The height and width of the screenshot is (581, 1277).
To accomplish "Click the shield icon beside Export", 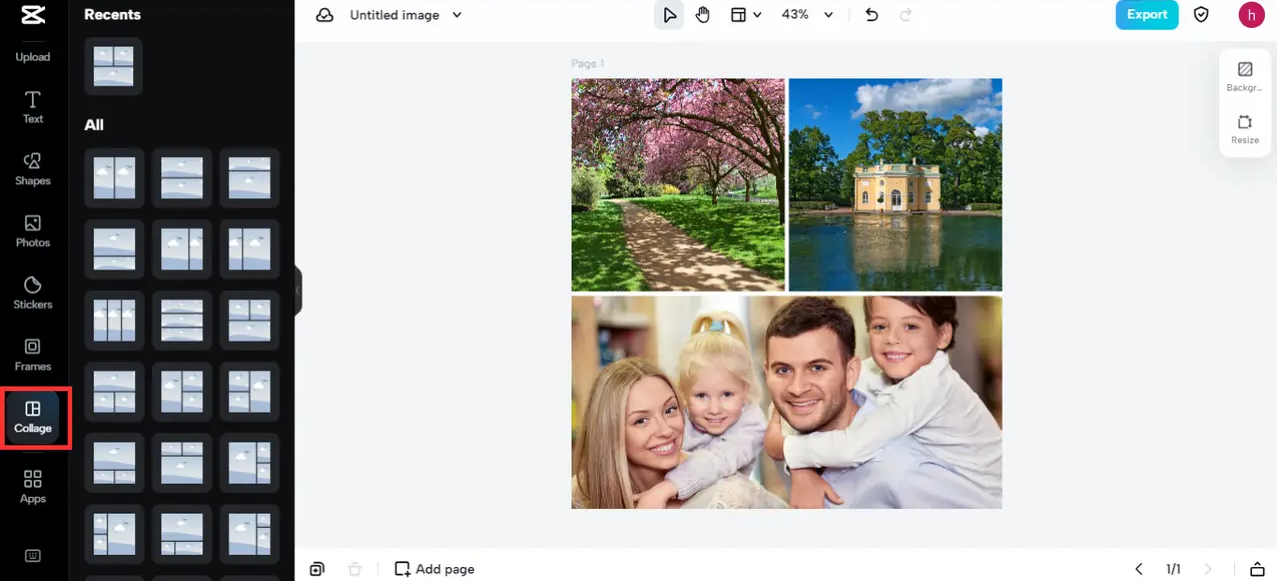I will (1202, 15).
